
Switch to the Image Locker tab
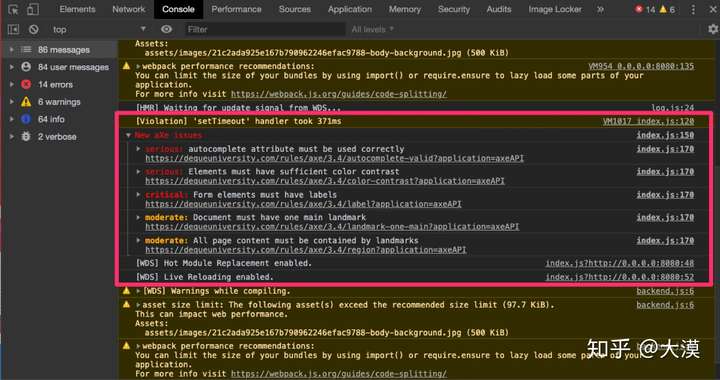click(x=555, y=9)
